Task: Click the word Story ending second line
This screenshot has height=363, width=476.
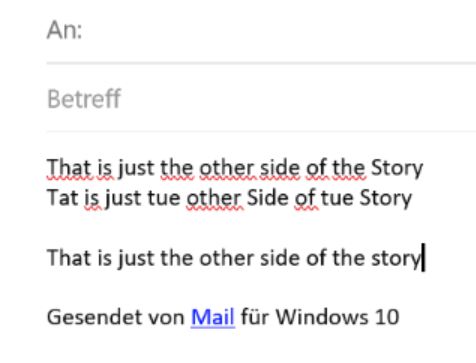Action: [x=386, y=198]
